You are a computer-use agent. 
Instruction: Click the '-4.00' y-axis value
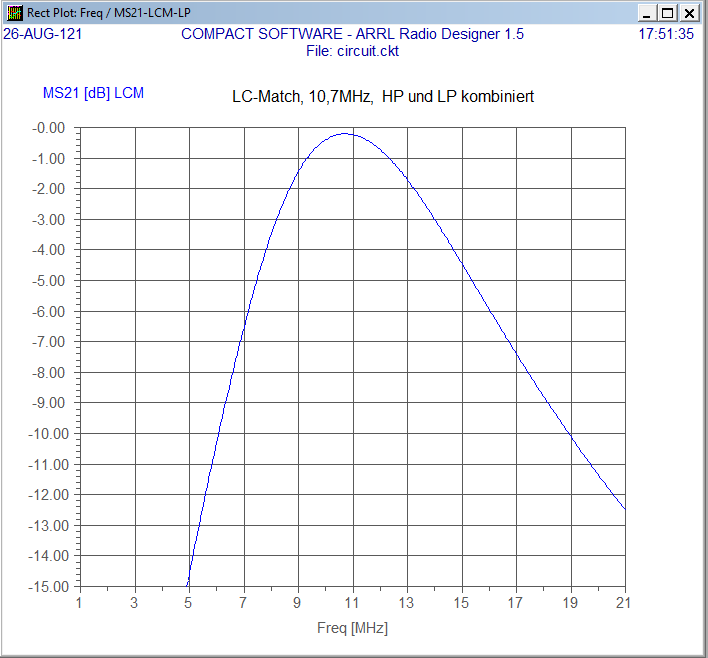(48, 250)
